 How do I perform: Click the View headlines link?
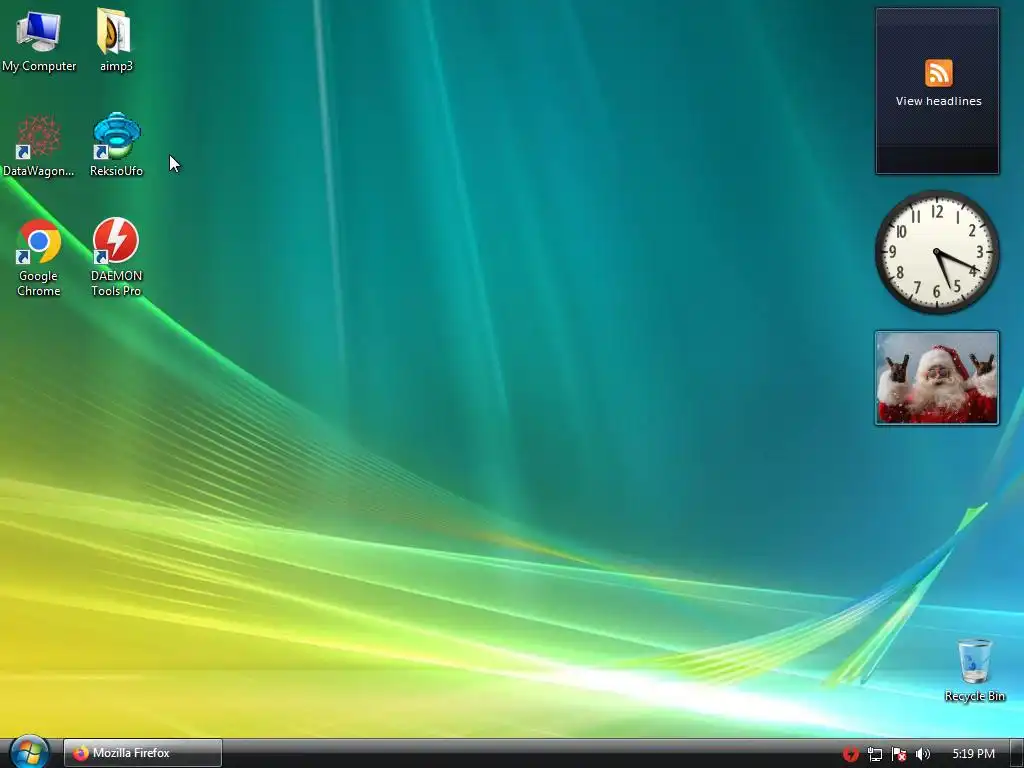[938, 101]
